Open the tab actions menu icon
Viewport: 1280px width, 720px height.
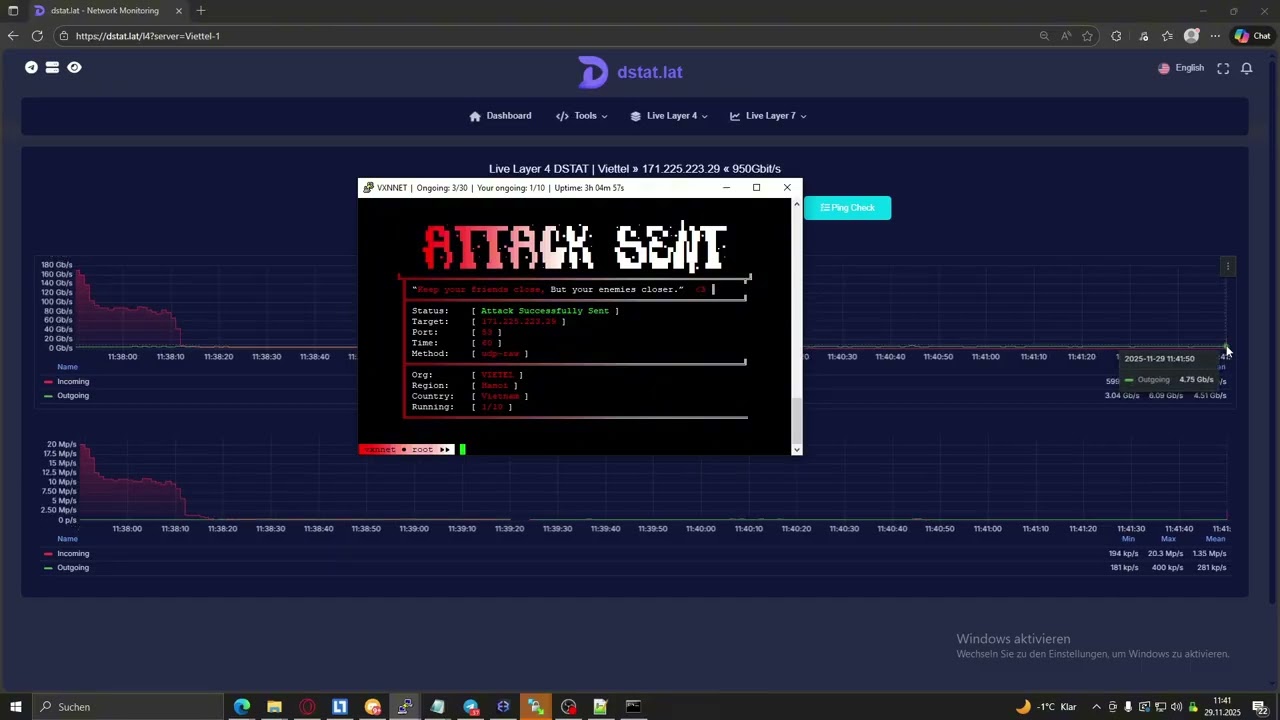(x=13, y=11)
